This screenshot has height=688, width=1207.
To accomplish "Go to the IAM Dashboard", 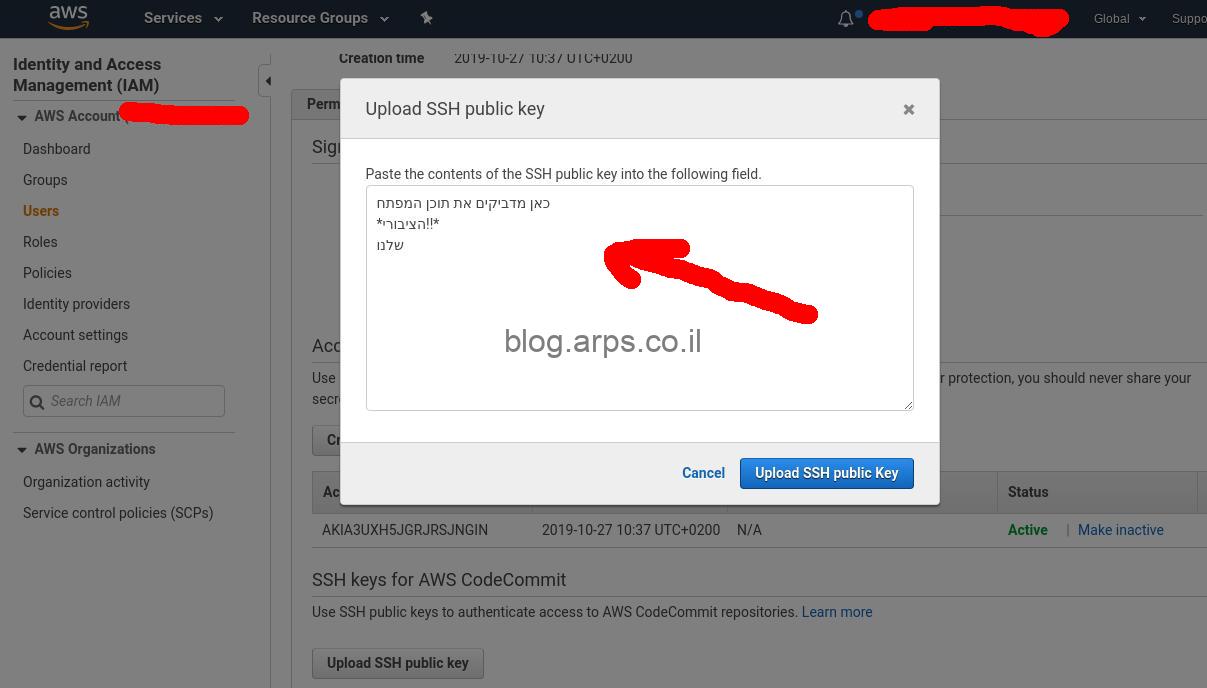I will [x=57, y=149].
